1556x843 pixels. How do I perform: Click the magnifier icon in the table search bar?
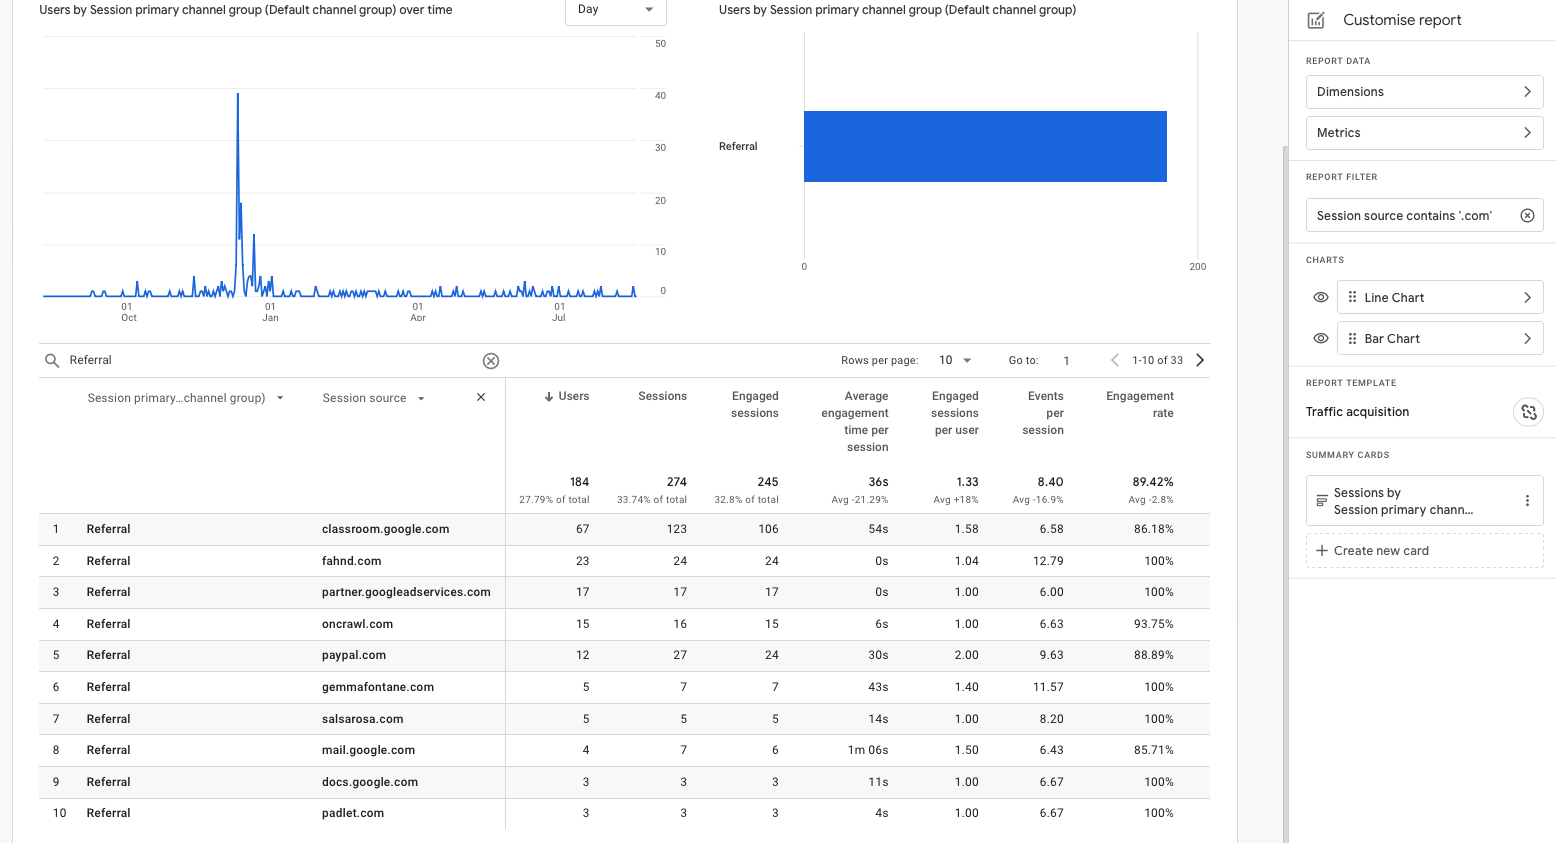pyautogui.click(x=51, y=360)
